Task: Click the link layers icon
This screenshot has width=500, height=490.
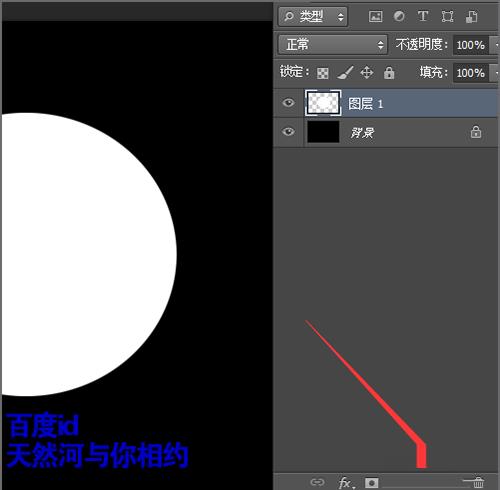Action: tap(317, 482)
